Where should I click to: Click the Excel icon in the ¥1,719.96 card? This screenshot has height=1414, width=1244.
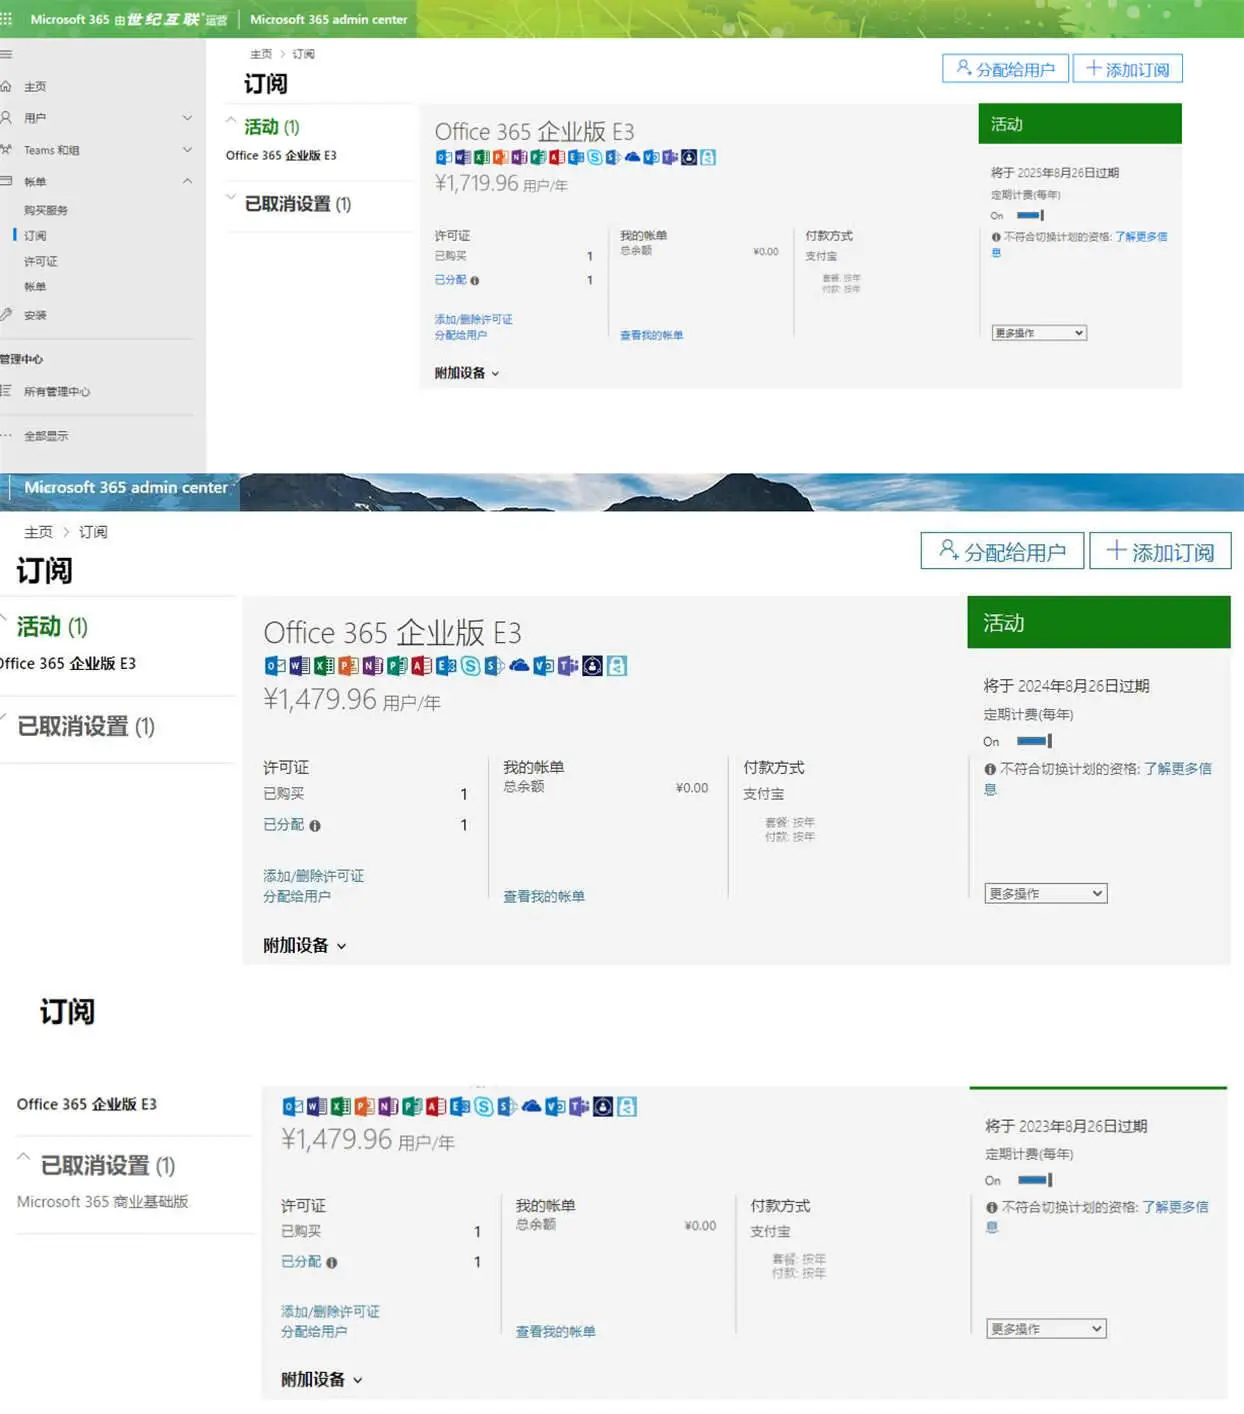482,157
